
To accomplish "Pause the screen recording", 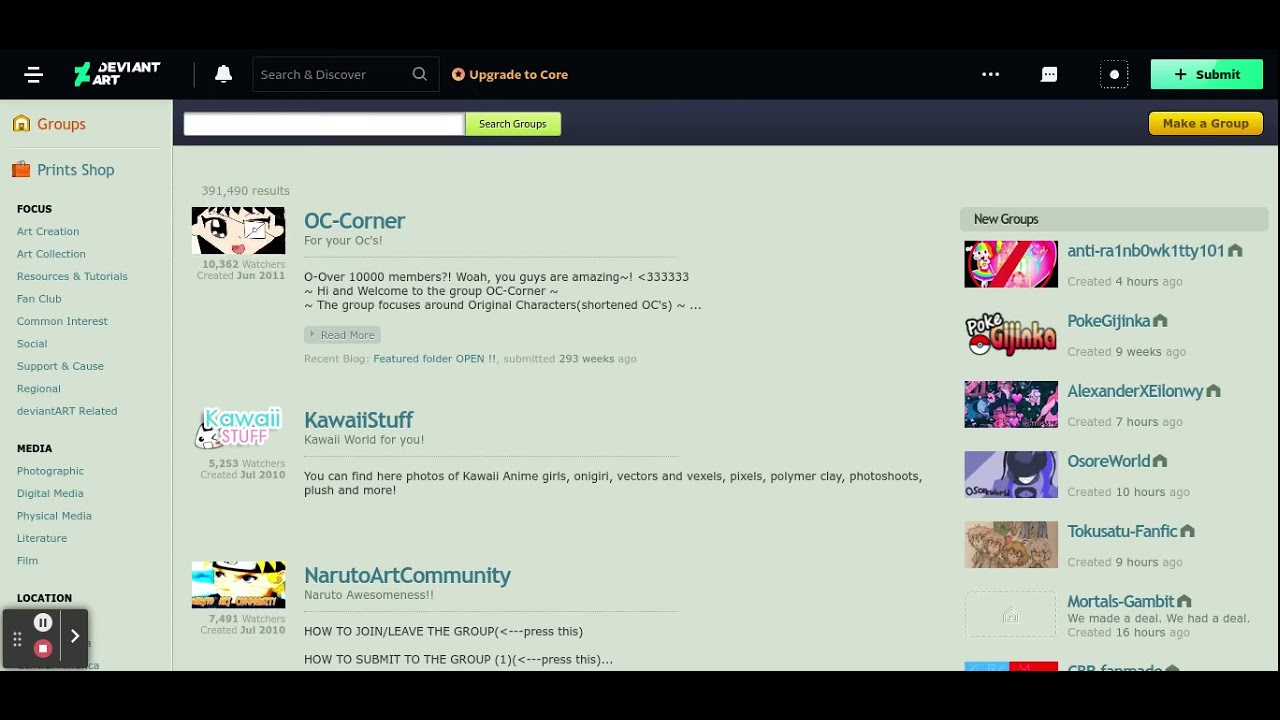I will pos(43,623).
